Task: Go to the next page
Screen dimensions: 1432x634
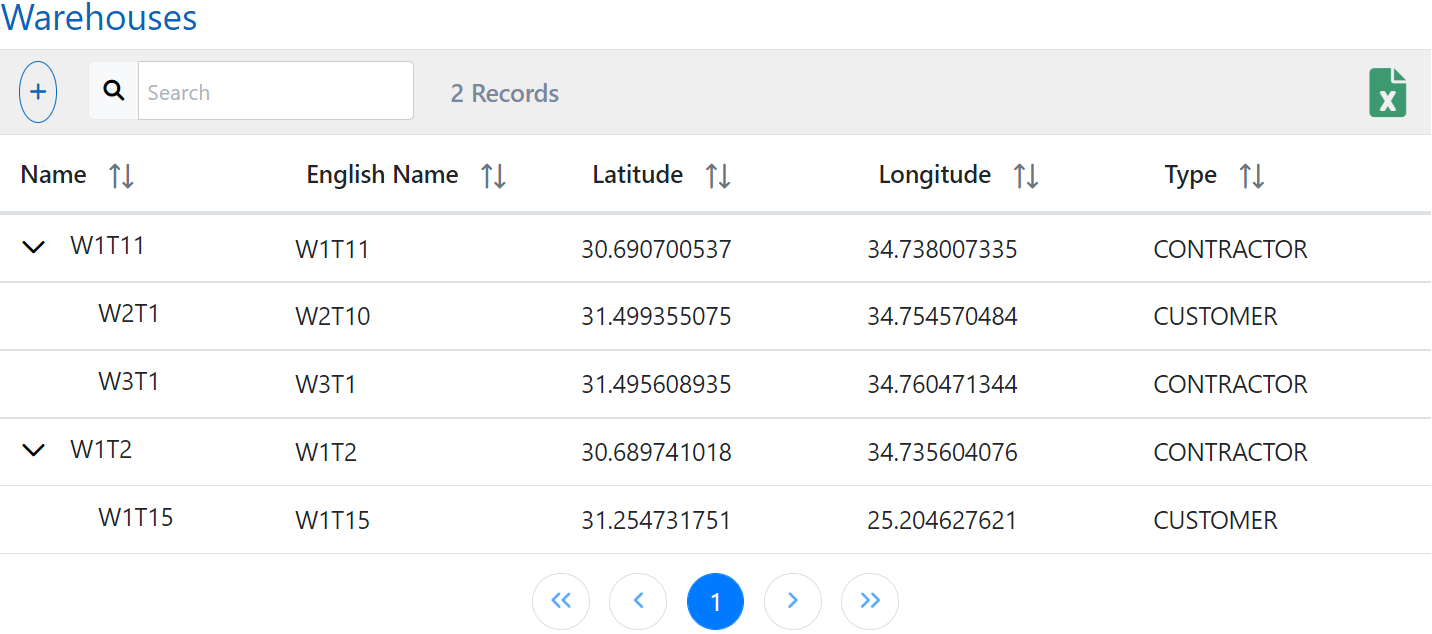Action: pyautogui.click(x=792, y=601)
